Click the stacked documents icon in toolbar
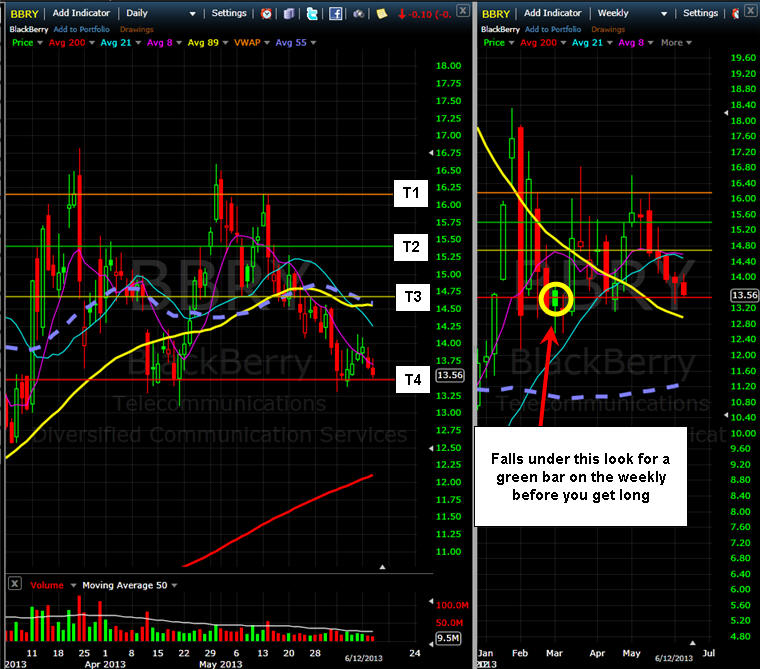 (289, 13)
